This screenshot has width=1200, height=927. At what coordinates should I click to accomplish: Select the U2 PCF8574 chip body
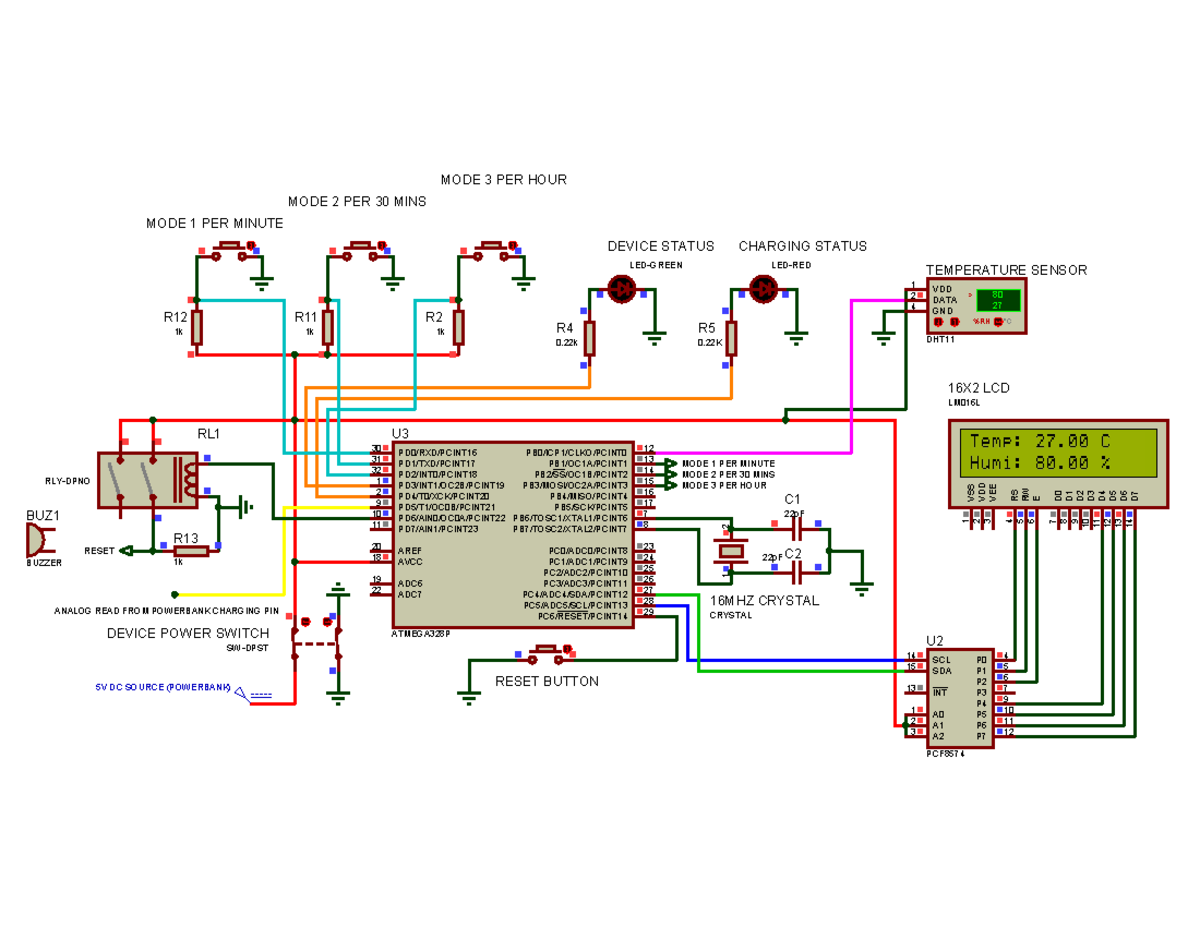tap(961, 698)
